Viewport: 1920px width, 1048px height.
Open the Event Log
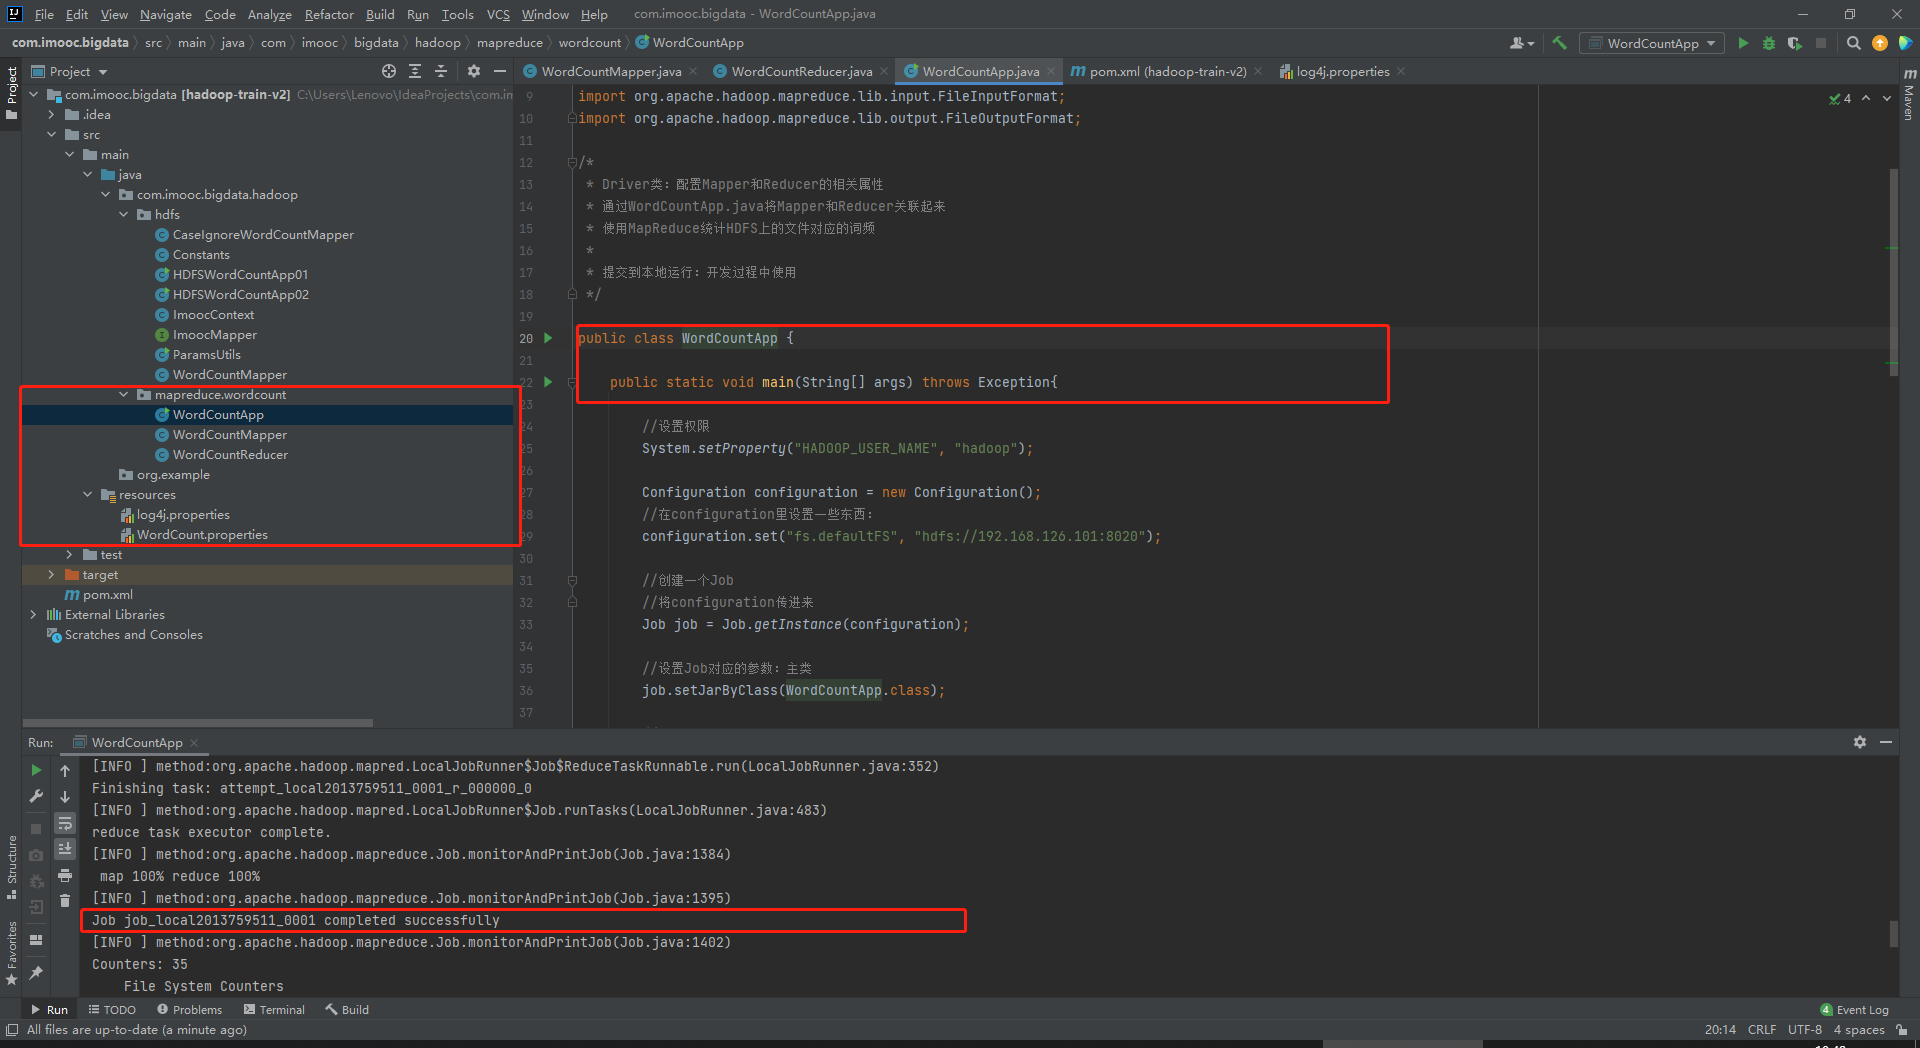pos(1854,1010)
